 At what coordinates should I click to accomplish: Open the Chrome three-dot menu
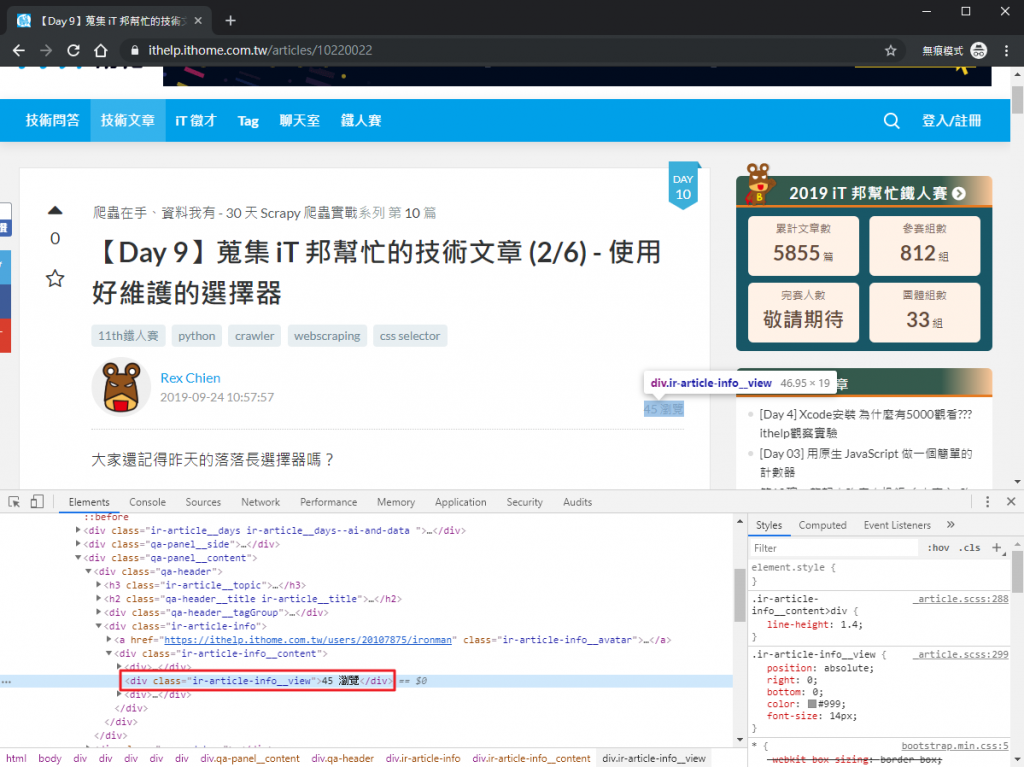1006,50
